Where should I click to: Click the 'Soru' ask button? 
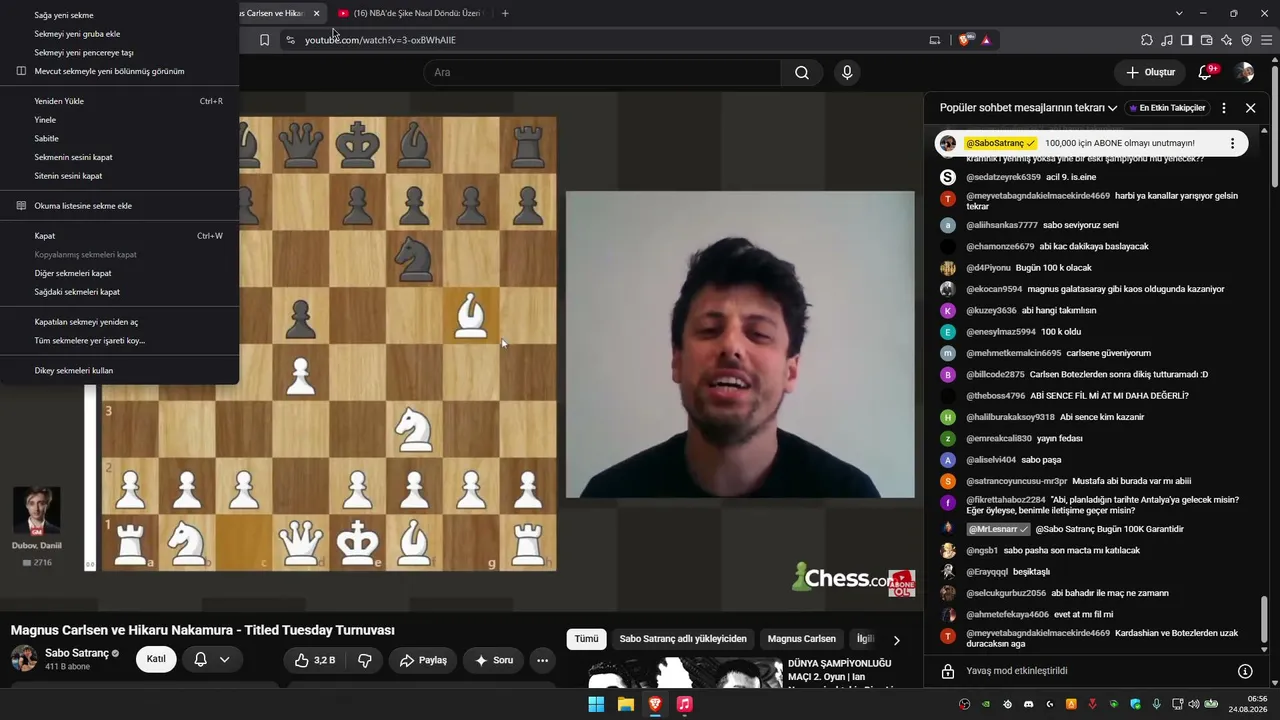(493, 660)
